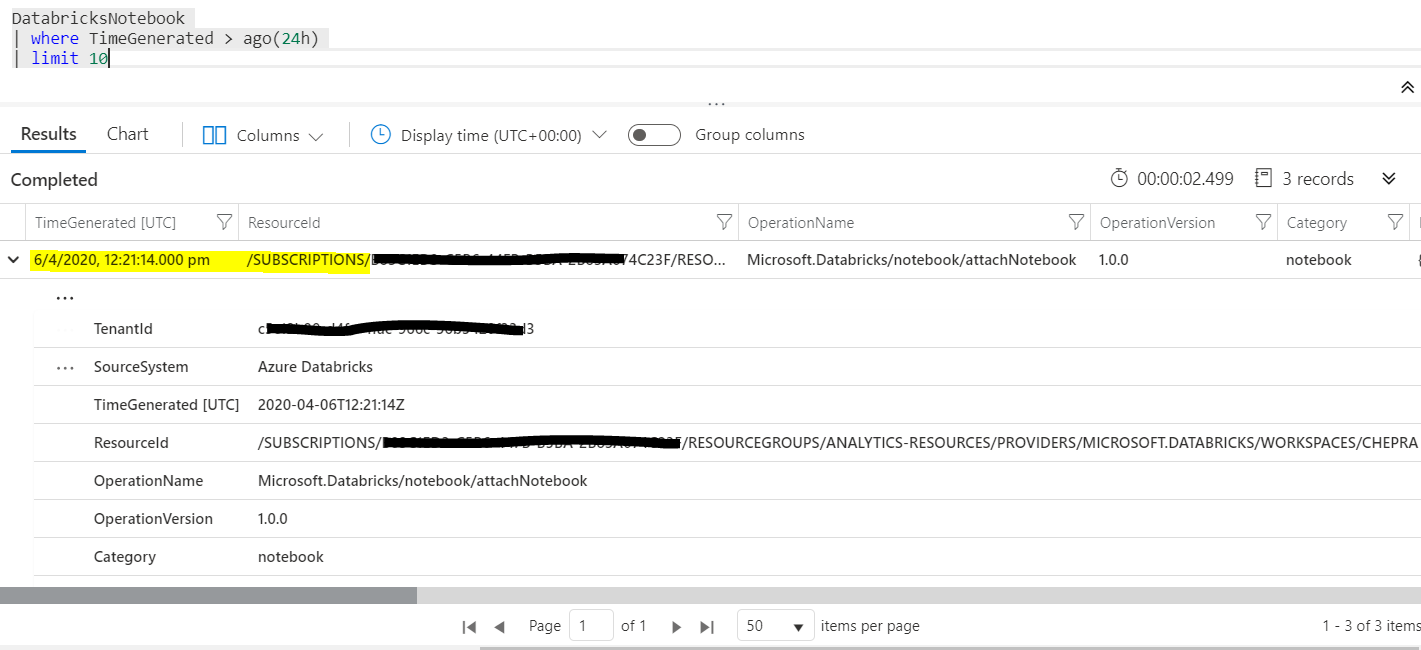Viewport: 1421px width, 650px height.
Task: Select the 2020-04-06T12:21:14Z value
Action: 331,405
